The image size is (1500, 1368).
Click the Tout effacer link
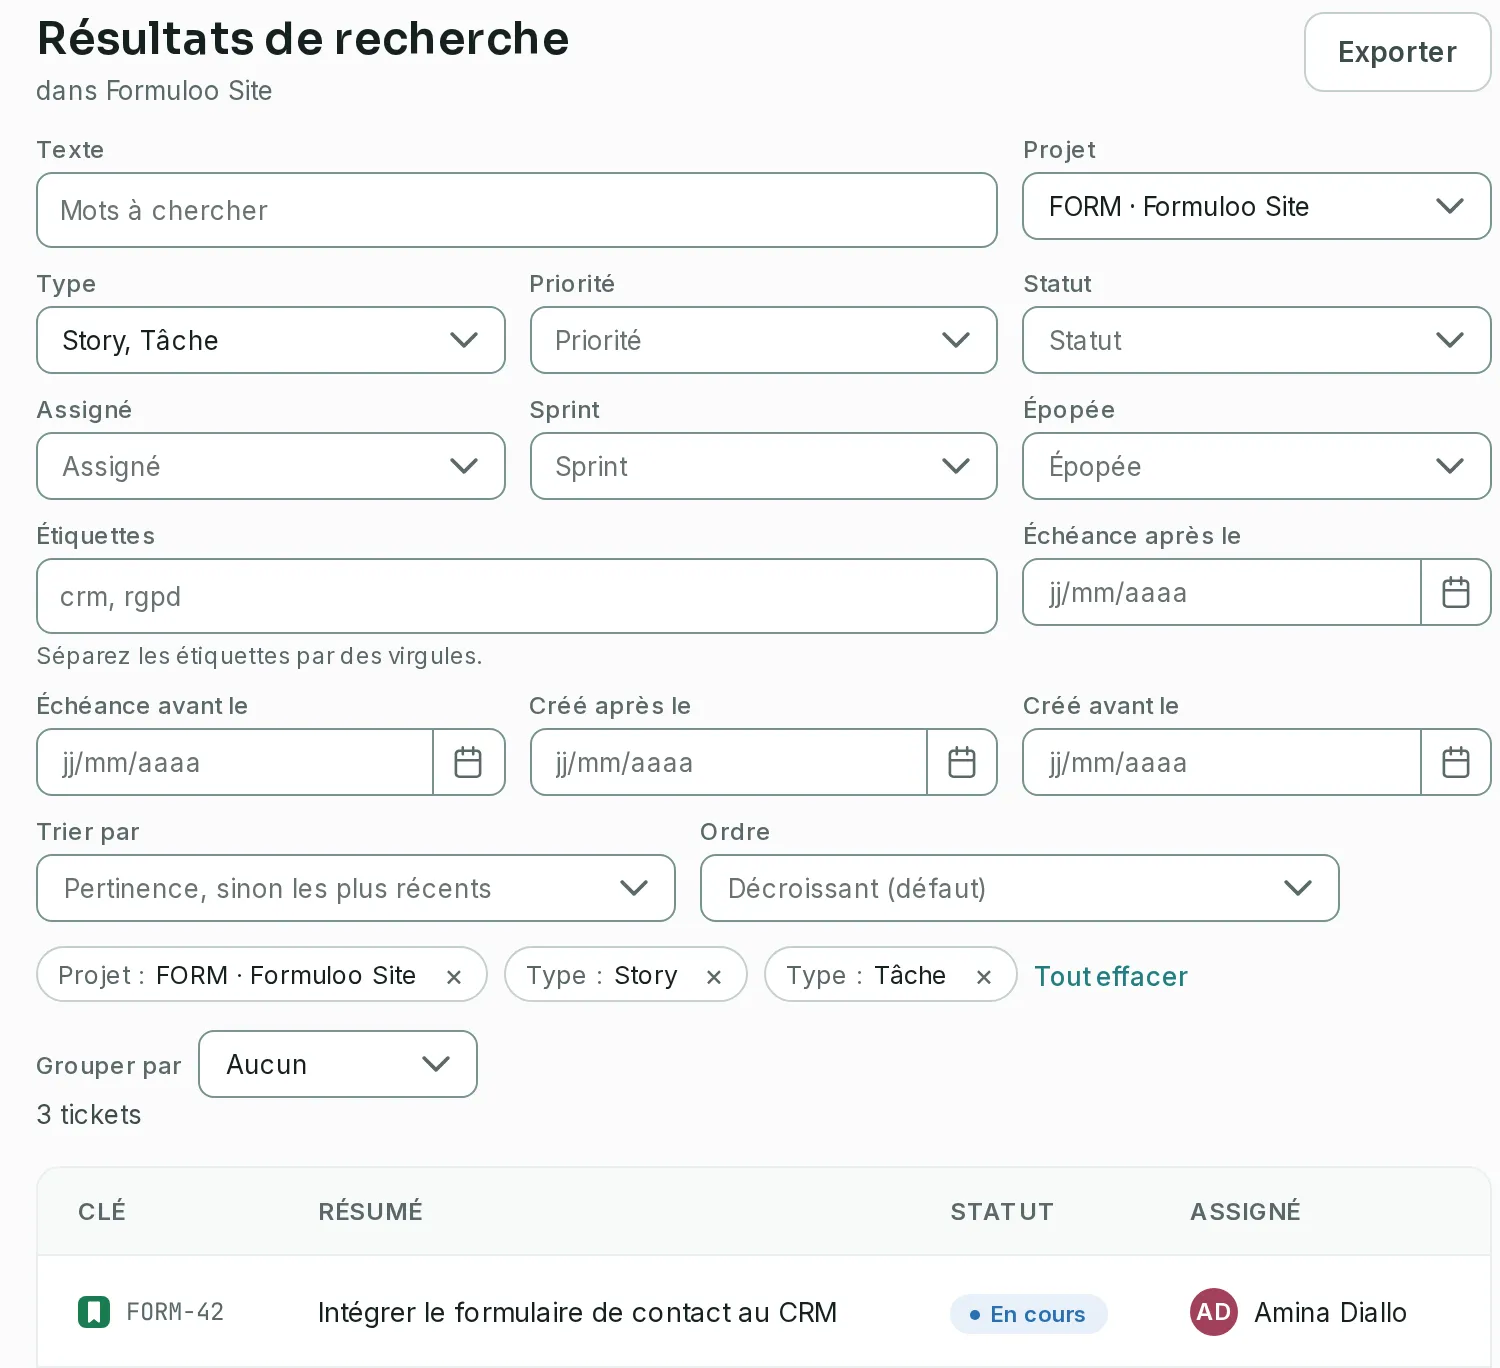click(x=1111, y=976)
